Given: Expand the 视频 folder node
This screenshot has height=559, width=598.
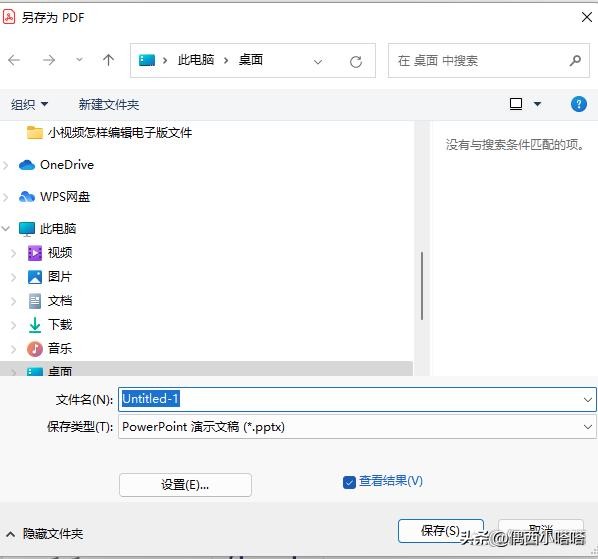Looking at the screenshot, I should [x=13, y=253].
